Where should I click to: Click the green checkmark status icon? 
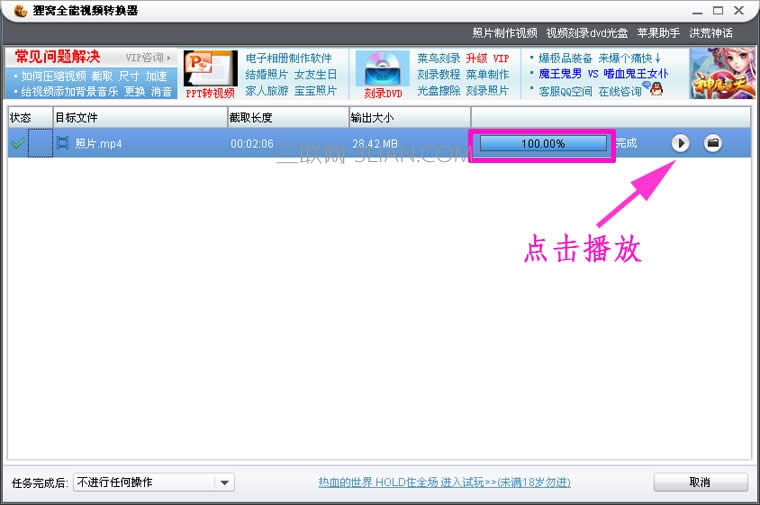click(x=17, y=144)
